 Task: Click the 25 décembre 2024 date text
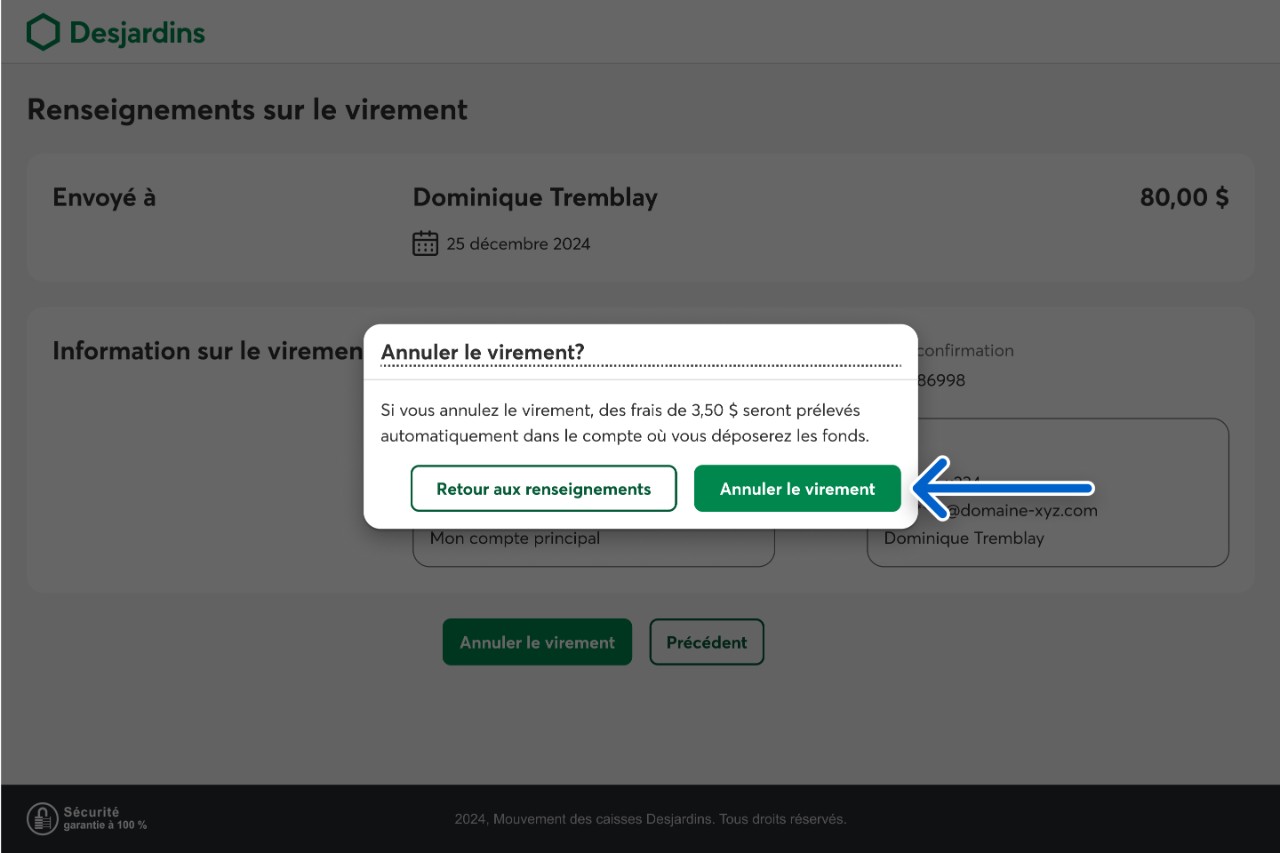point(518,244)
